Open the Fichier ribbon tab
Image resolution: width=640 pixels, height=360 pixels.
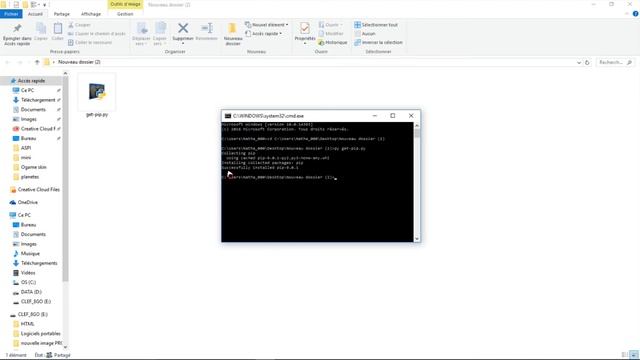[11, 14]
